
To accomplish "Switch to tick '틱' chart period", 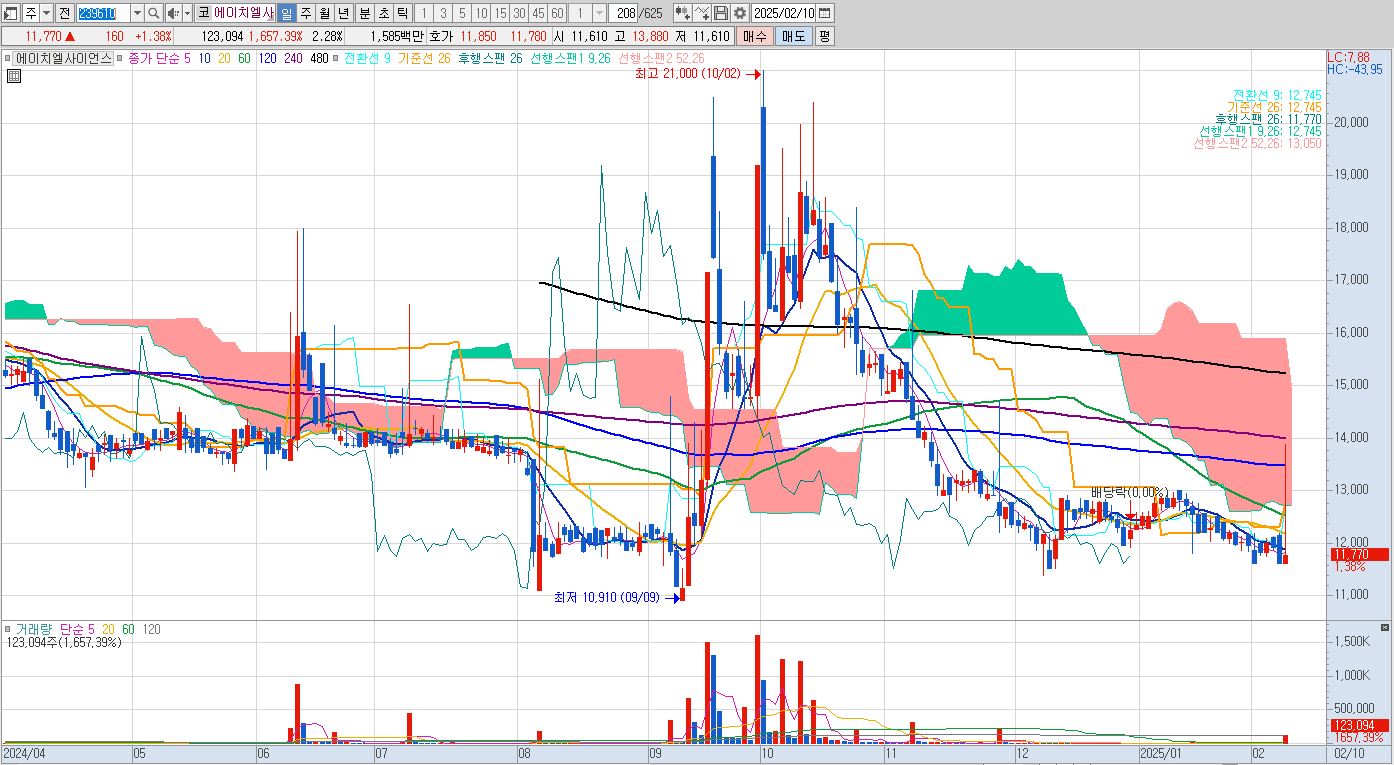I will point(401,13).
